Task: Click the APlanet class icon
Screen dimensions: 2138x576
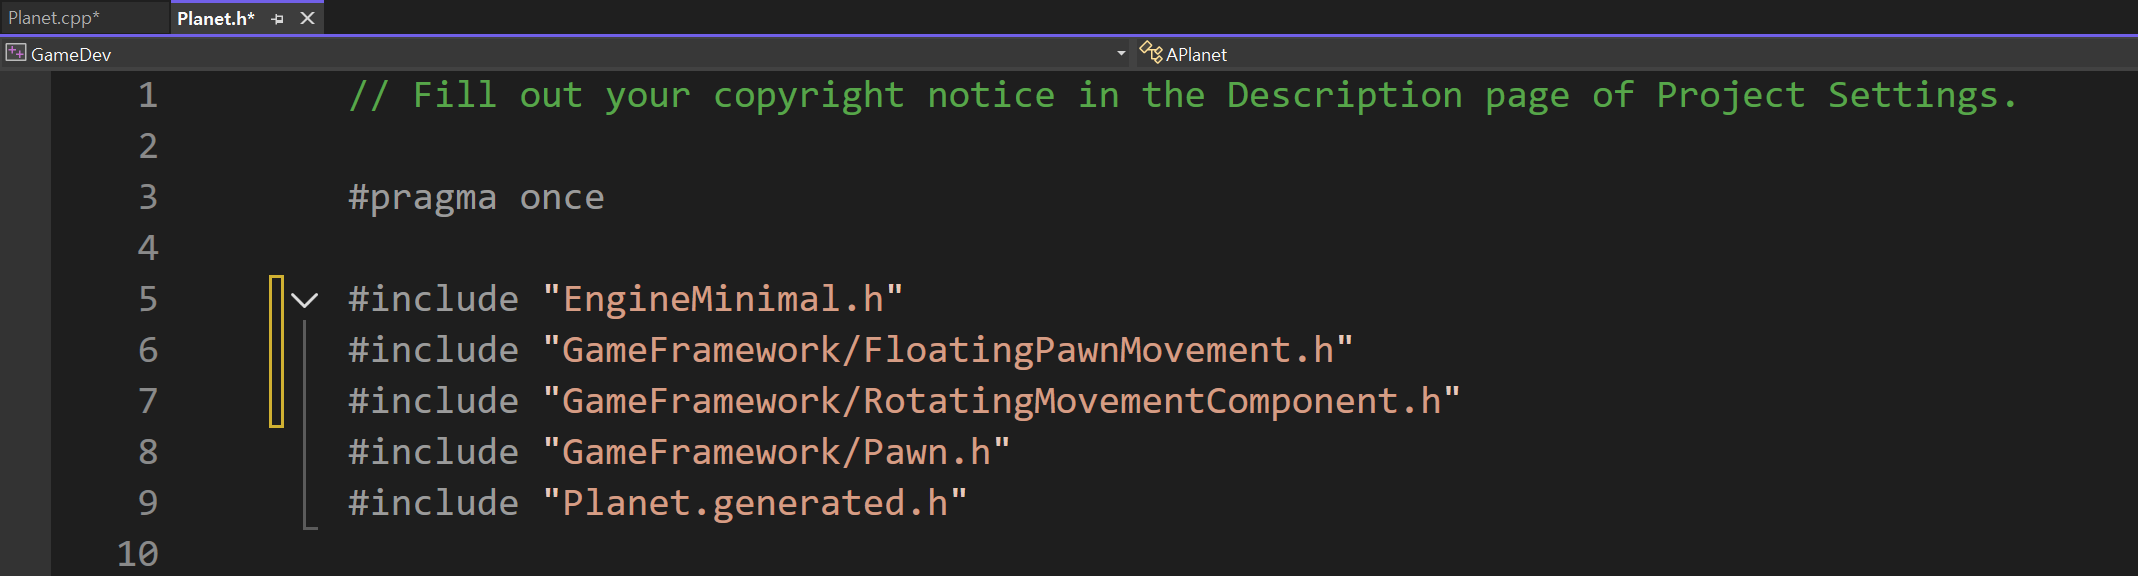Action: 1151,52
